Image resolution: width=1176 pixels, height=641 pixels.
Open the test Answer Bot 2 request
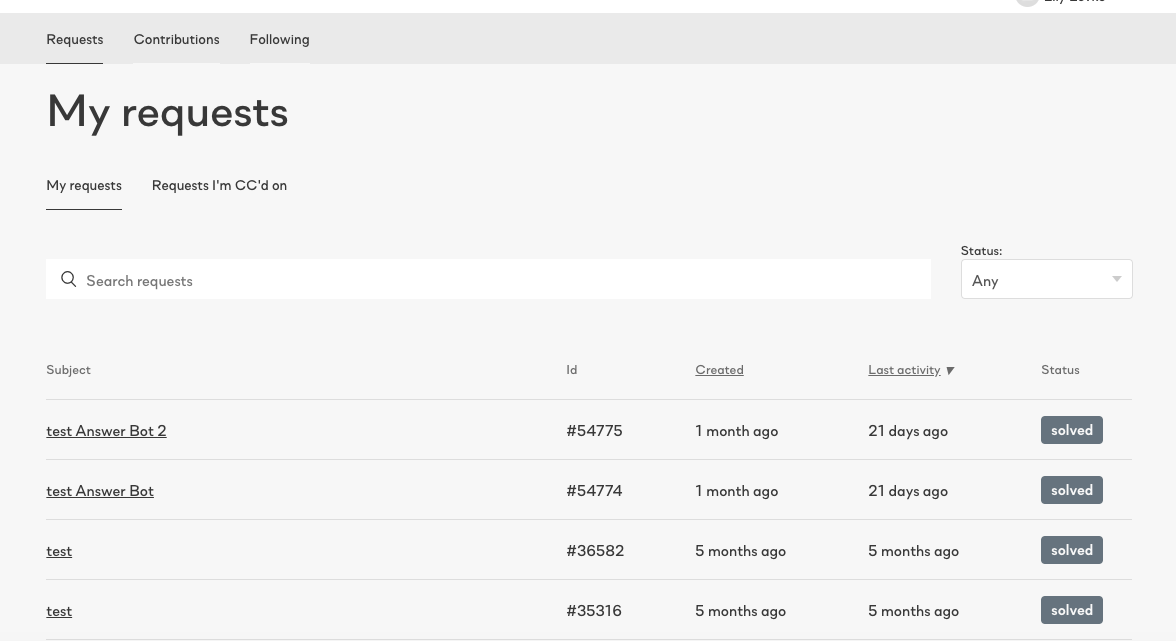click(106, 431)
